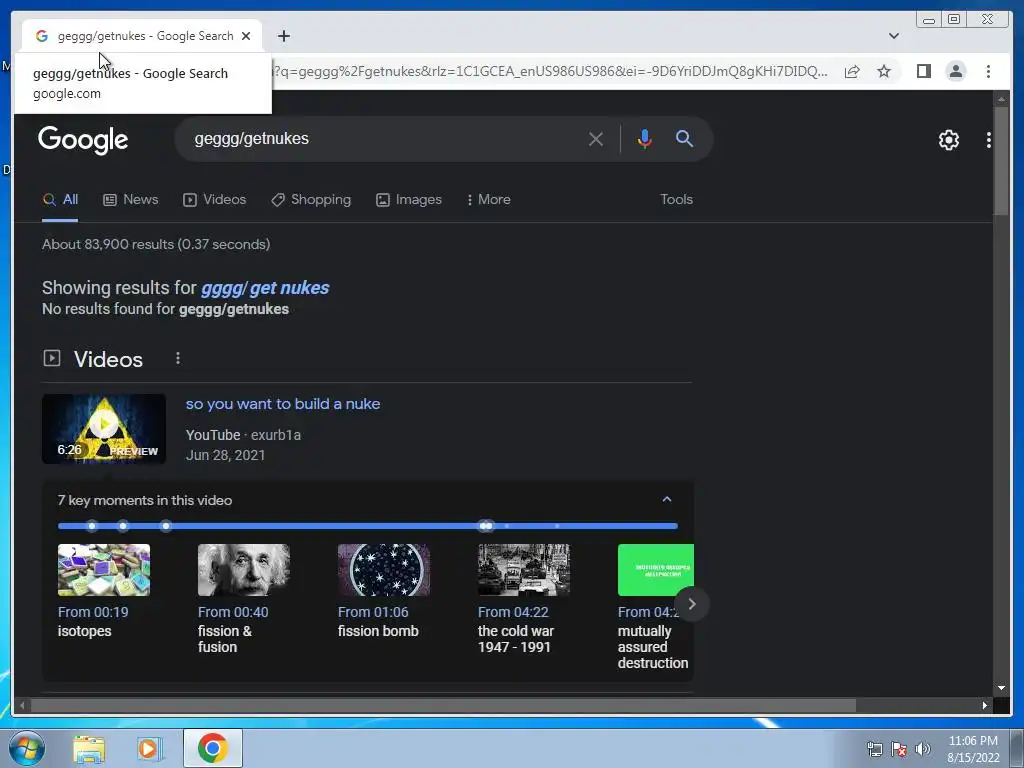Click 'Jun 28, 2021' date text
Viewport: 1024px width, 768px height.
225,455
